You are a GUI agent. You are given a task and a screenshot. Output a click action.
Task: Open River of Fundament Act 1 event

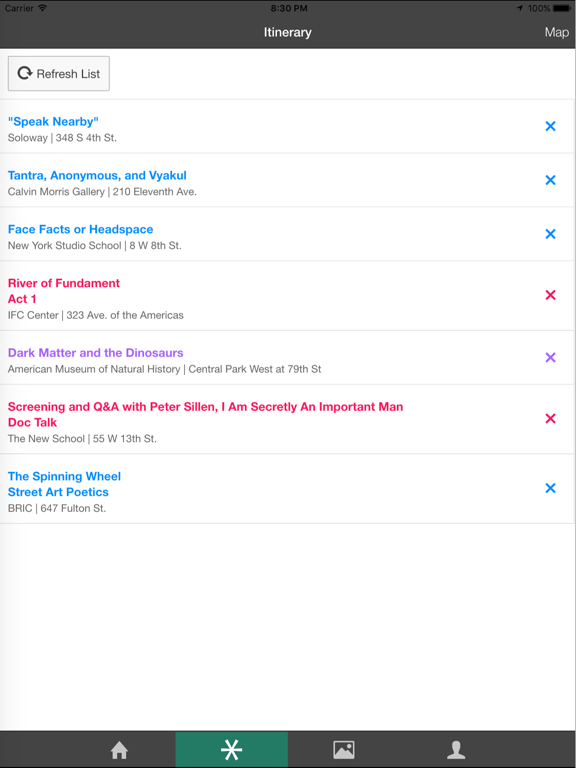coord(64,291)
